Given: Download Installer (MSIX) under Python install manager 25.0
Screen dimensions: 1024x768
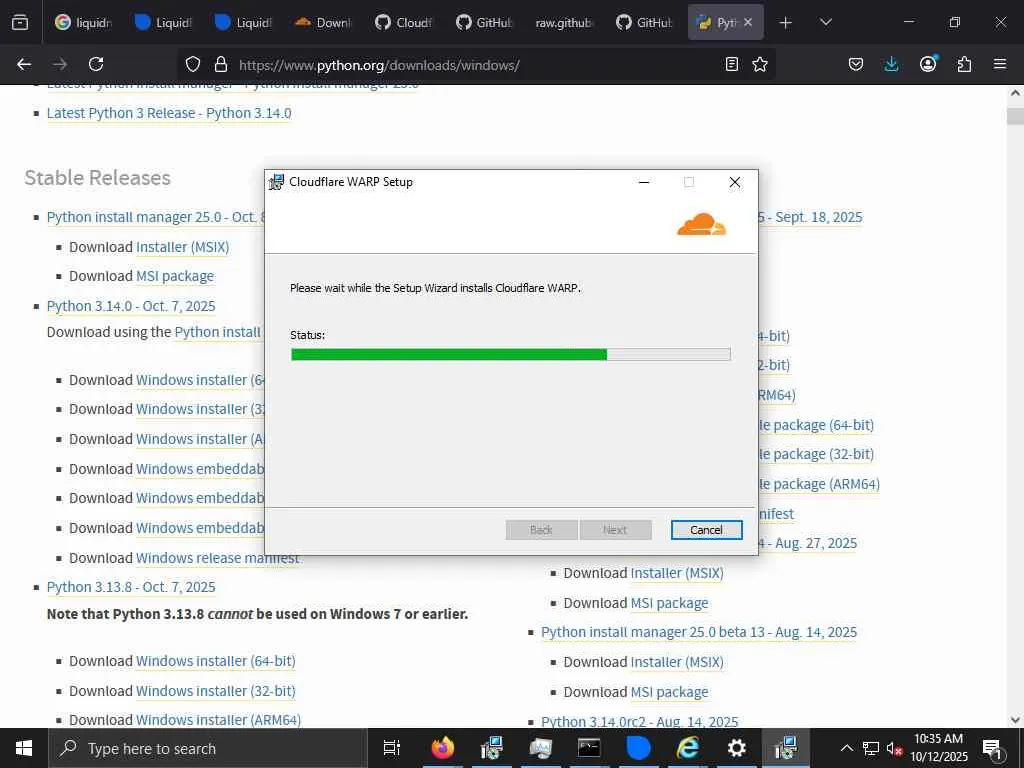Looking at the screenshot, I should (182, 247).
